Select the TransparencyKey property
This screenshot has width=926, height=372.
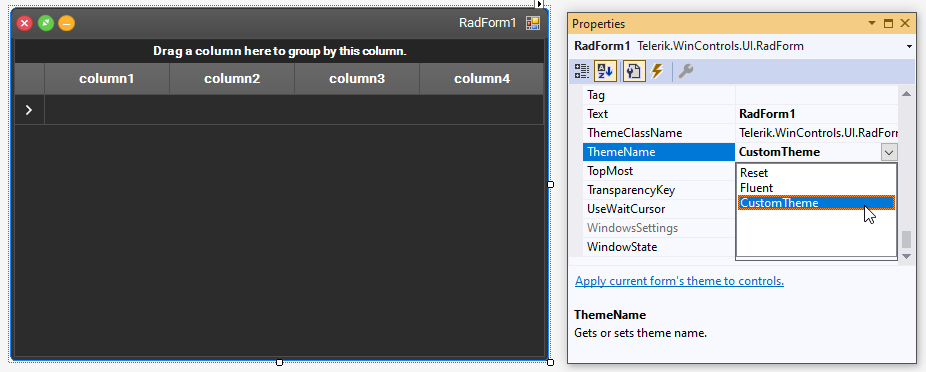tap(659, 190)
